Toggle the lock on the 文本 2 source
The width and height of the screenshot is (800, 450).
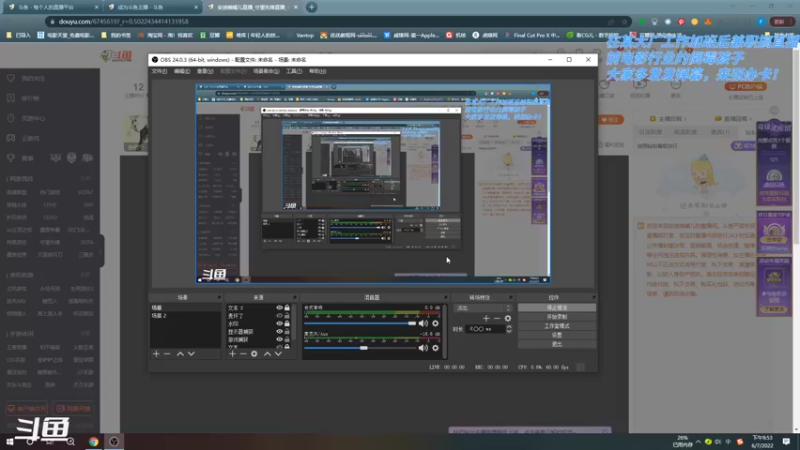tap(287, 308)
